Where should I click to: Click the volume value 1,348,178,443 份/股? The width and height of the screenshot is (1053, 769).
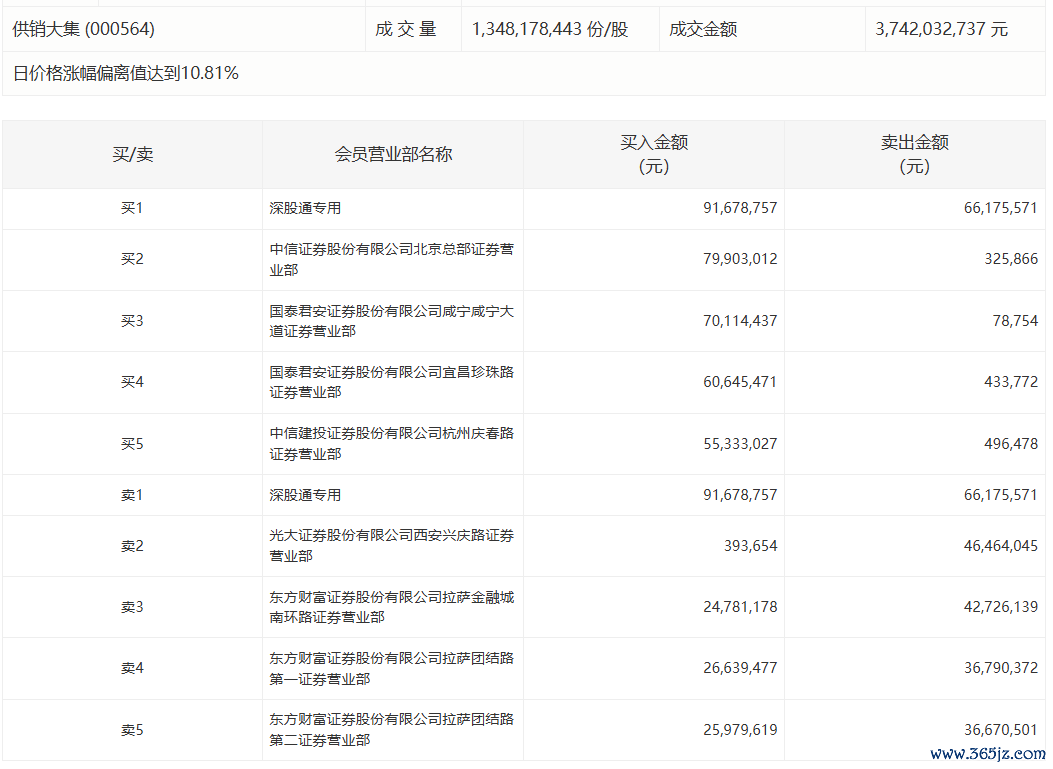(x=550, y=29)
